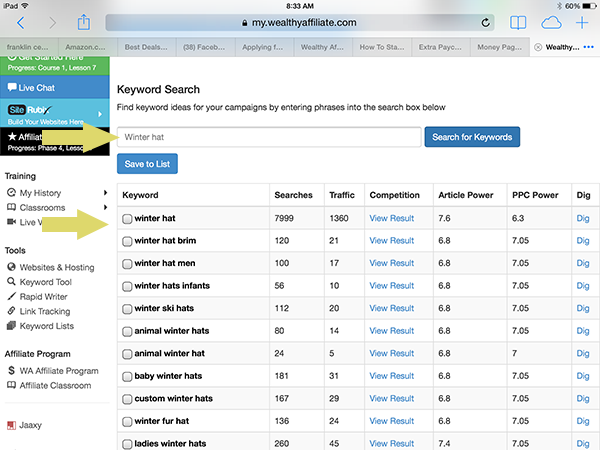Viewport: 600px width, 450px height.
Task: Check the box for baby winter hats
Action: 127,377
